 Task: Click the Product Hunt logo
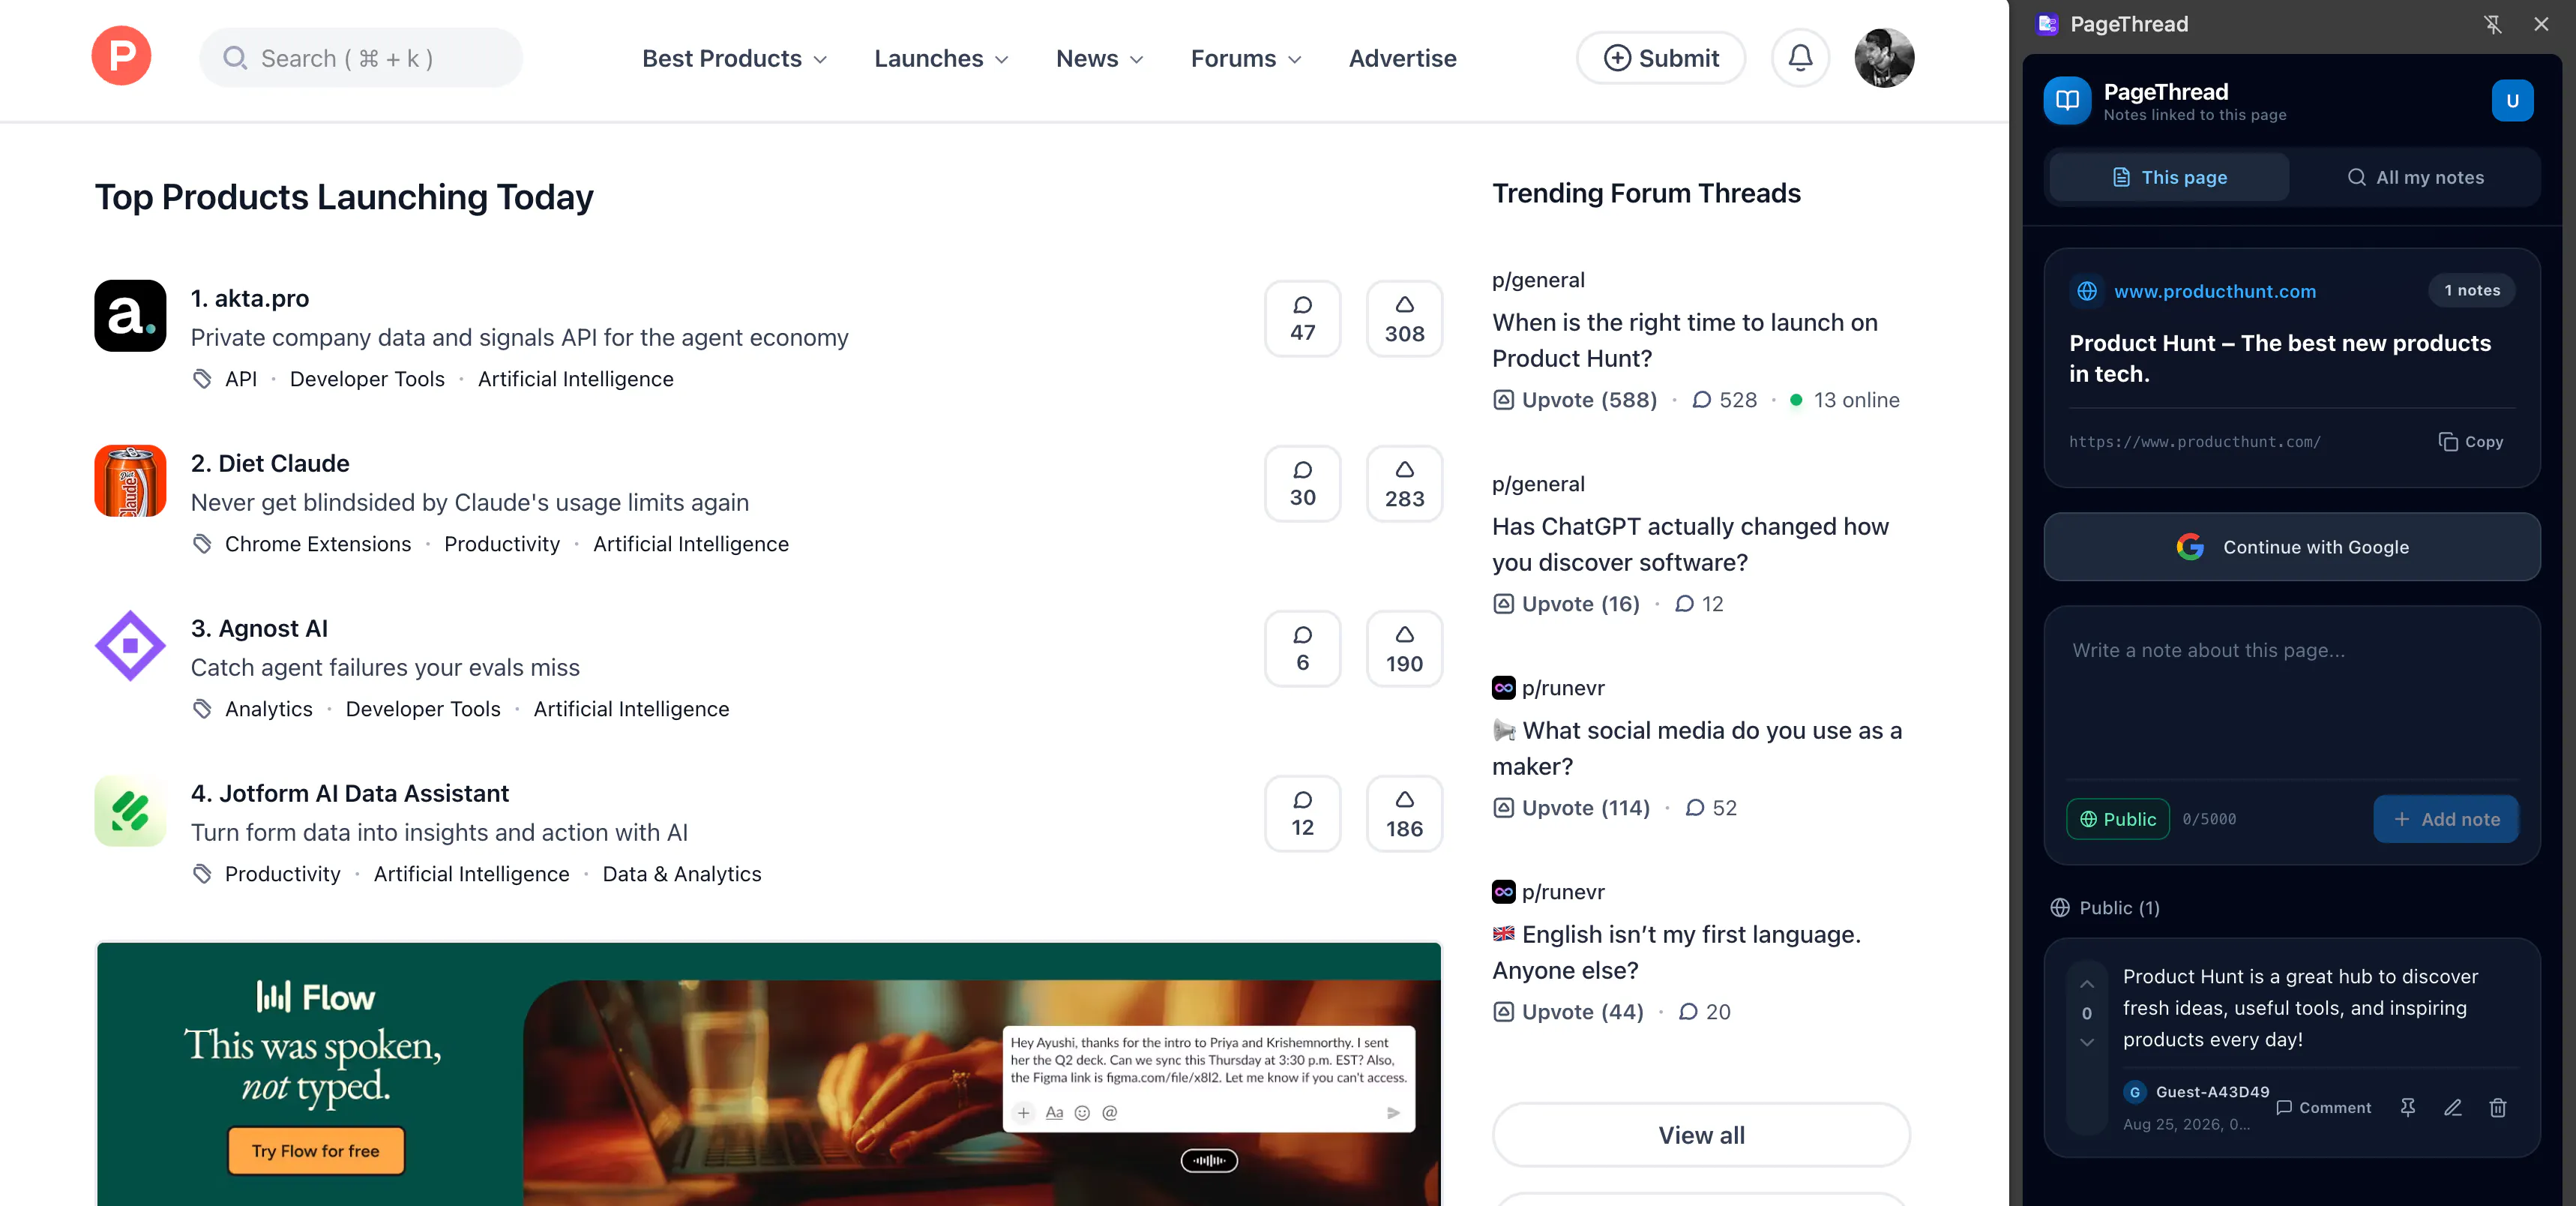coord(121,57)
